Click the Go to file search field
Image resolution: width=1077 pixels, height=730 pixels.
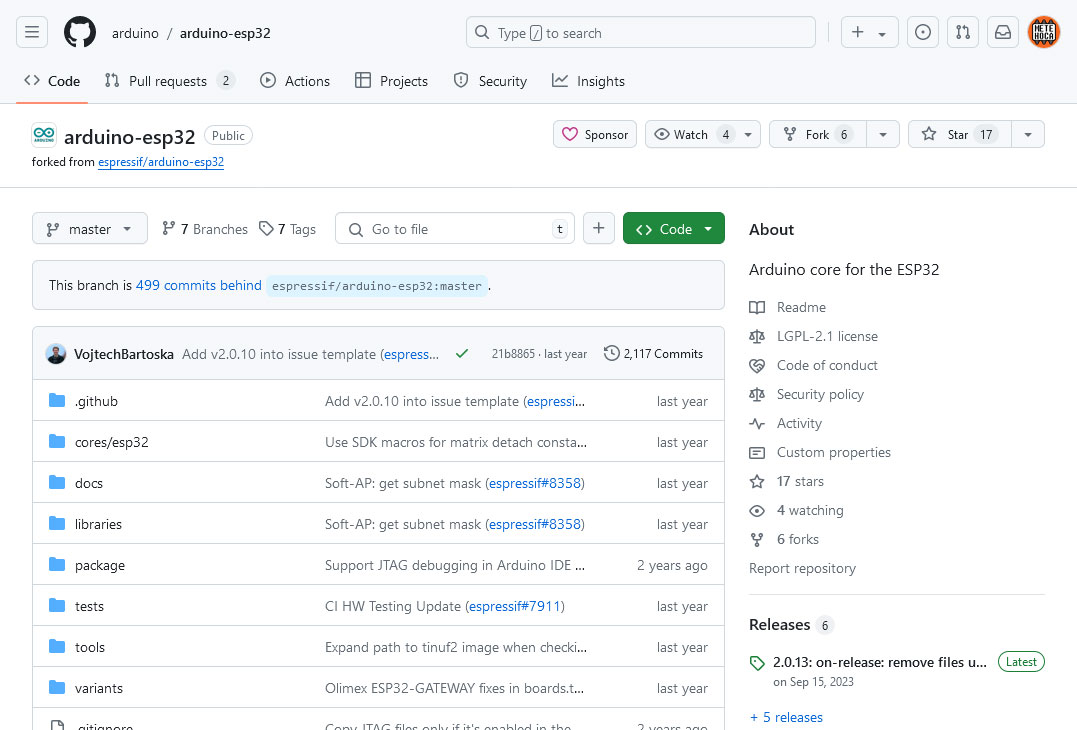pyautogui.click(x=455, y=229)
